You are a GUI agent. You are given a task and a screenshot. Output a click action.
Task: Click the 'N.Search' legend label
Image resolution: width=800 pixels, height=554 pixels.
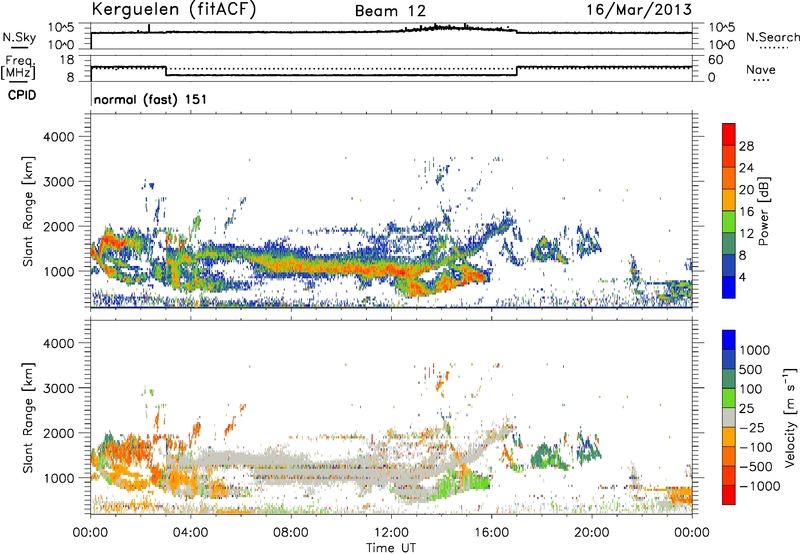(772, 37)
